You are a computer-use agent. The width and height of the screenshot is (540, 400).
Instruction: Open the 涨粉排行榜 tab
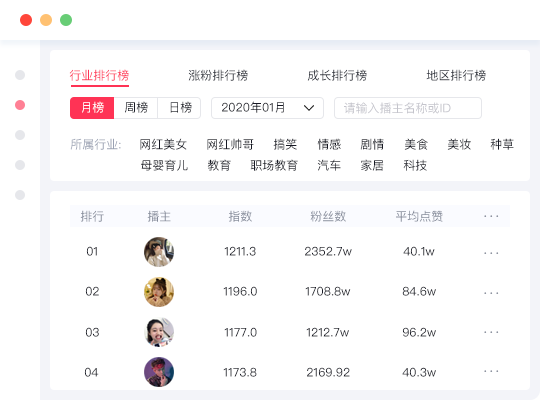click(218, 75)
